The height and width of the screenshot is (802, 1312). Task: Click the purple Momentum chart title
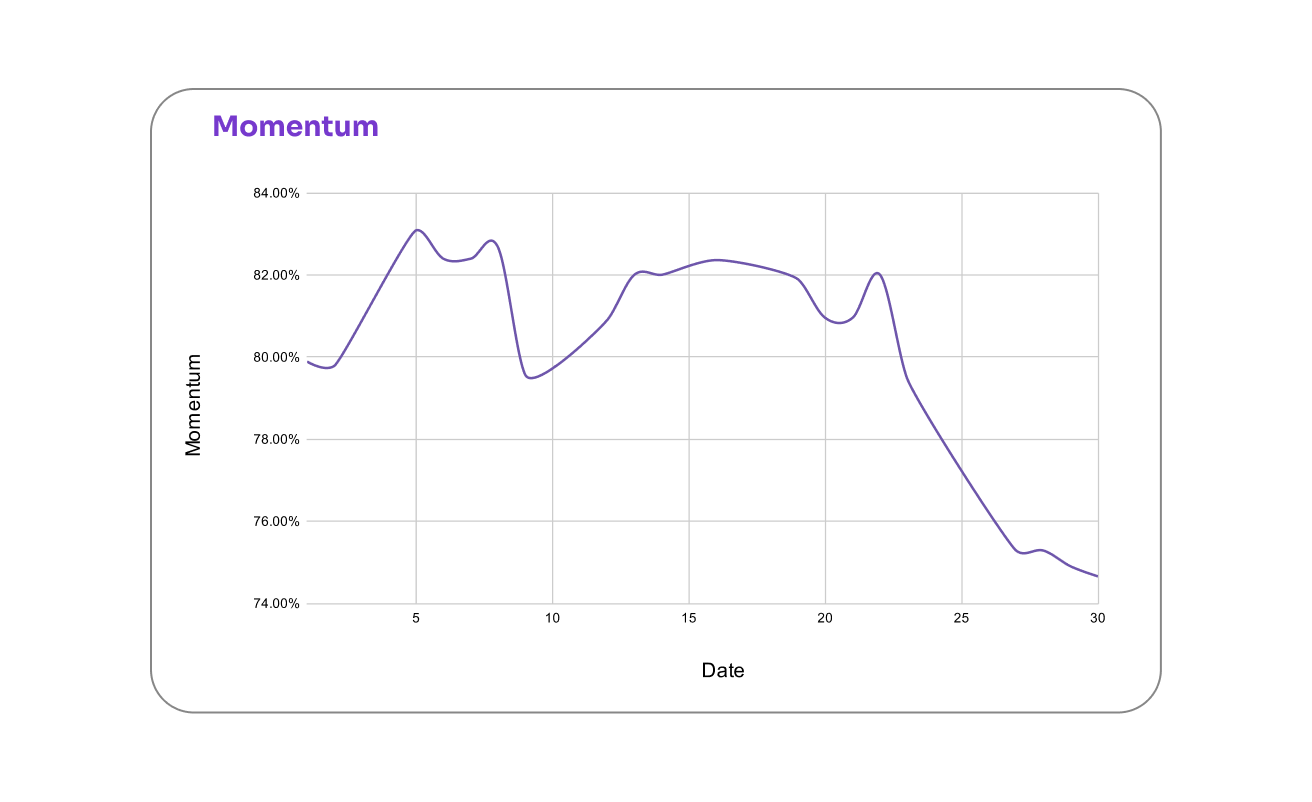pos(295,127)
